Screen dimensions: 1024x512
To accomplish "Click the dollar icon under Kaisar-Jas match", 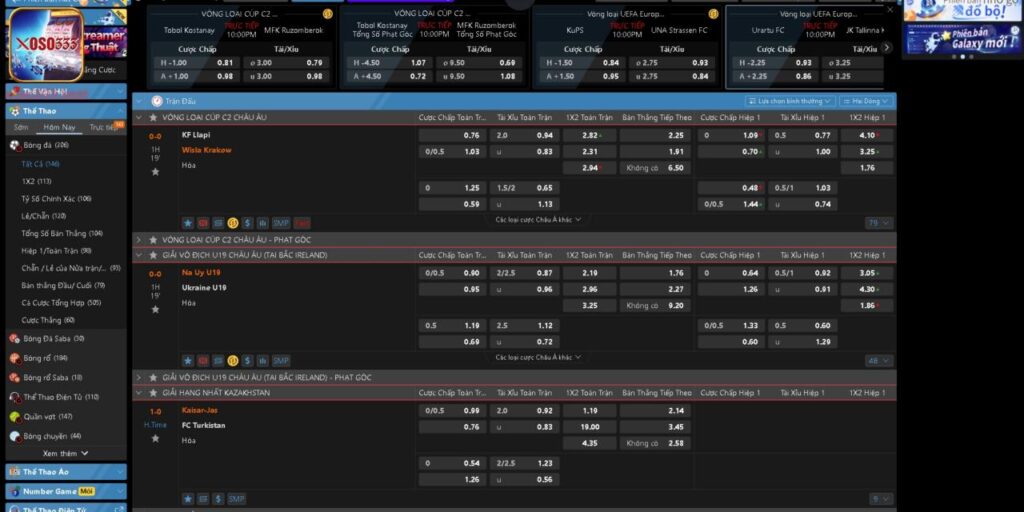I will tap(217, 498).
